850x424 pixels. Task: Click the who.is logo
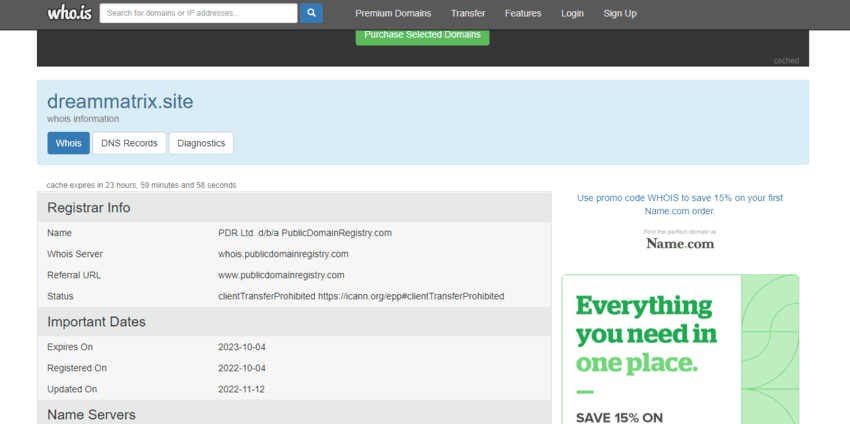point(69,13)
